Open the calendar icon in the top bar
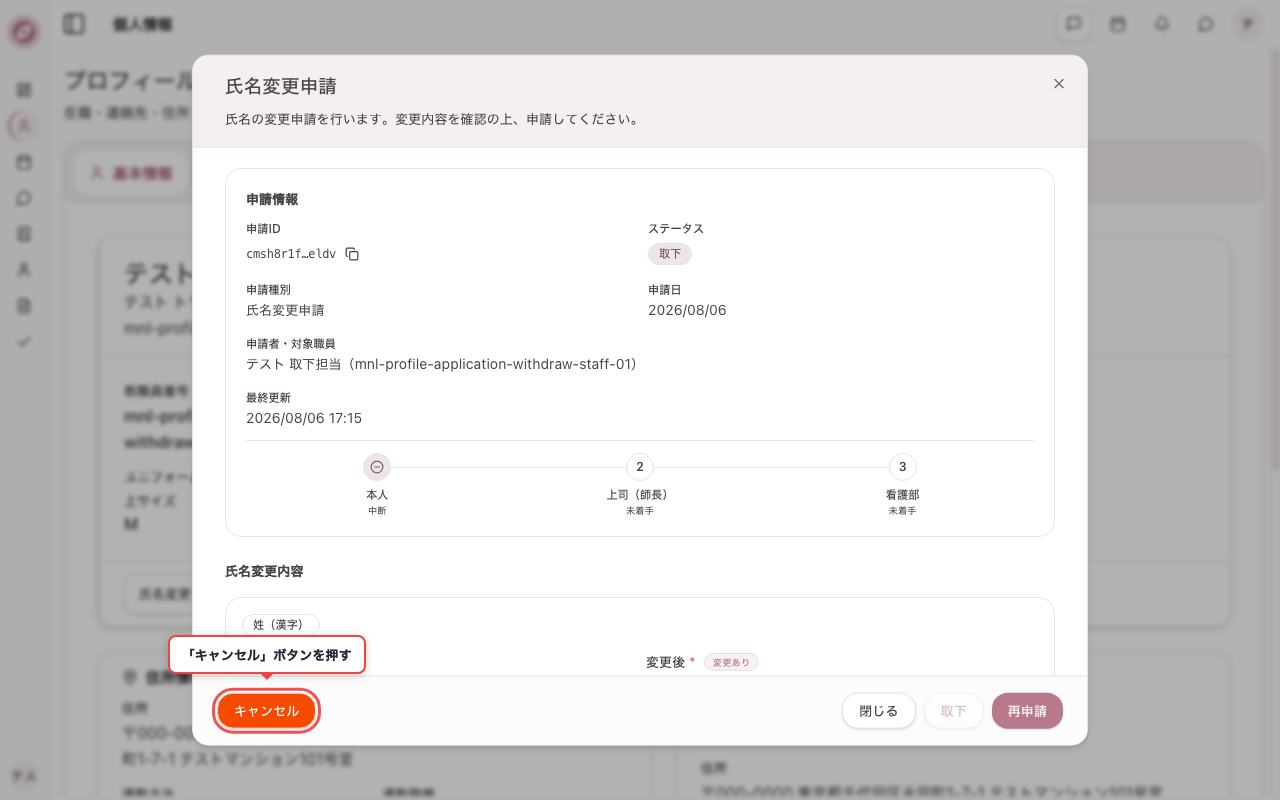The height and width of the screenshot is (800, 1280). coord(1118,24)
